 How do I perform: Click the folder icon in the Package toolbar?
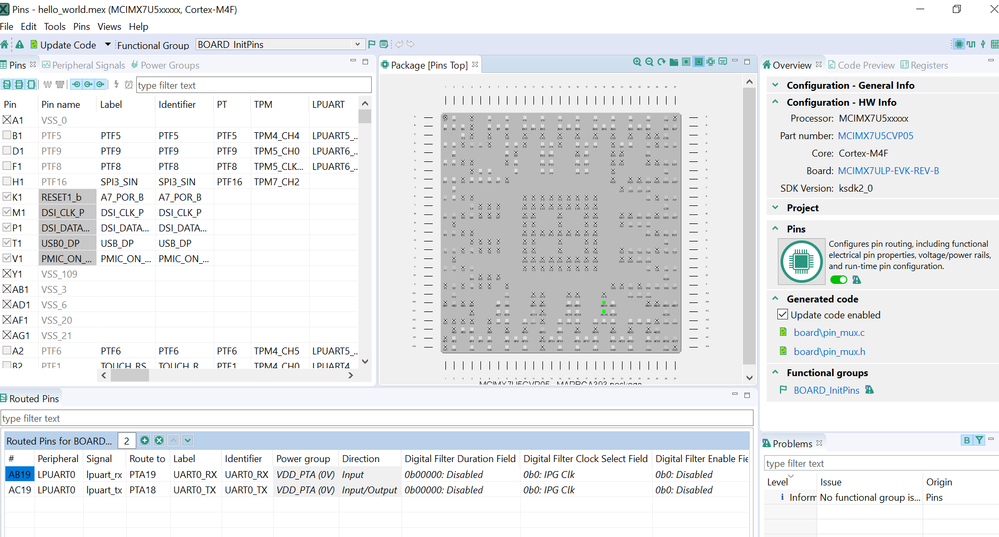(673, 62)
